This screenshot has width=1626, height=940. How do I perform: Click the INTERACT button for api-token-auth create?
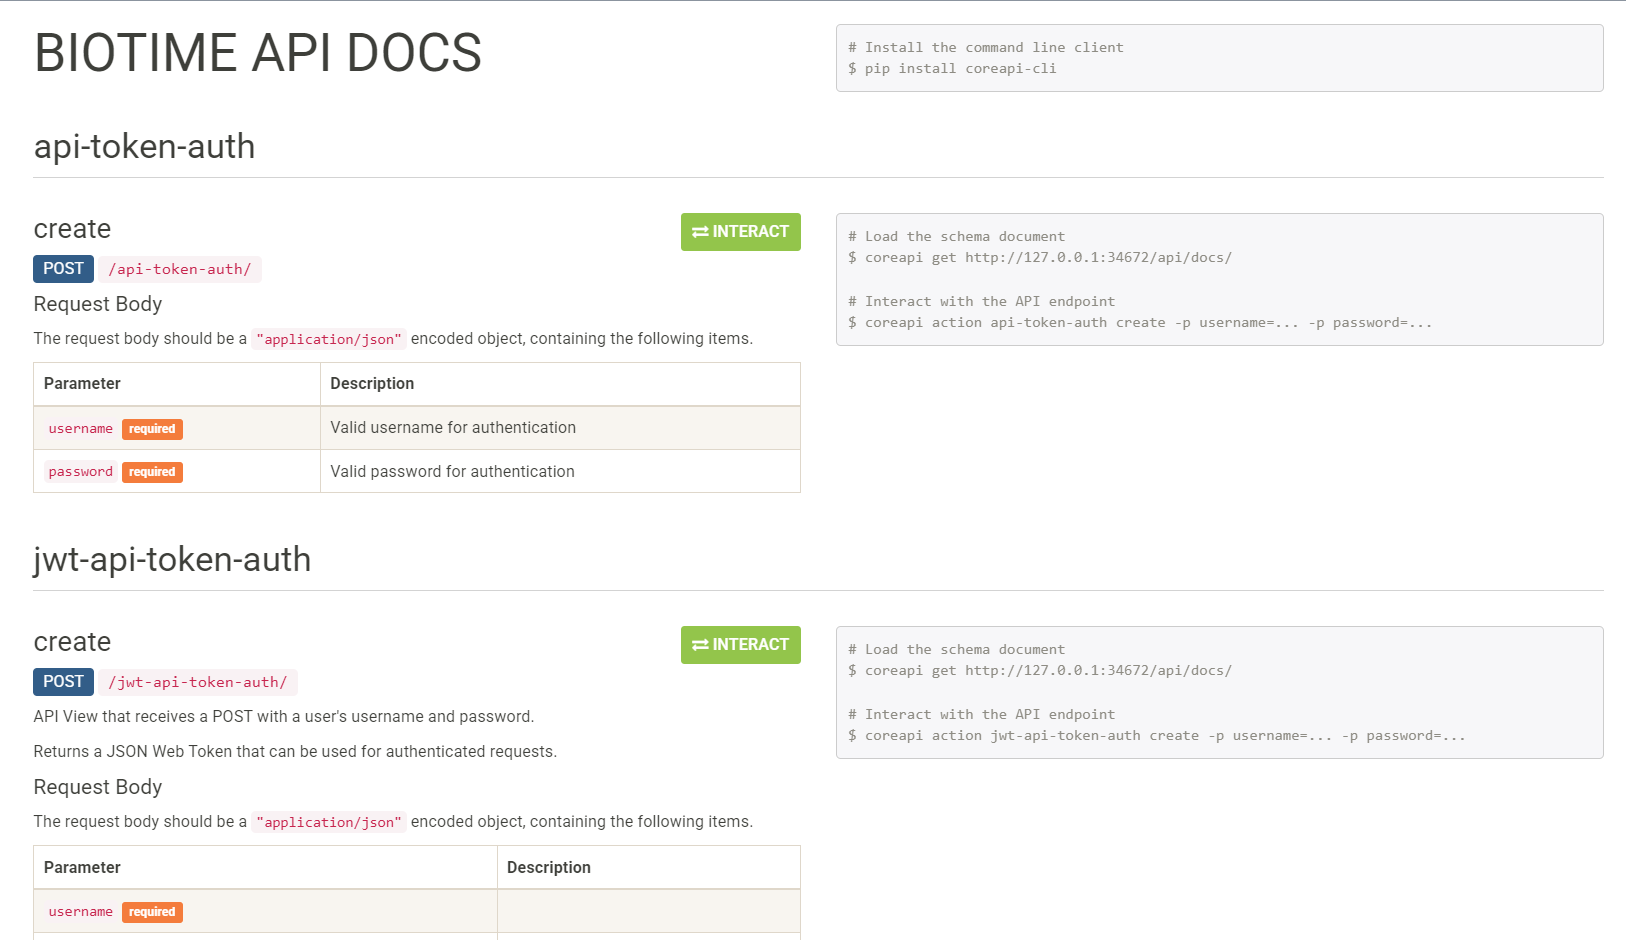(x=740, y=232)
